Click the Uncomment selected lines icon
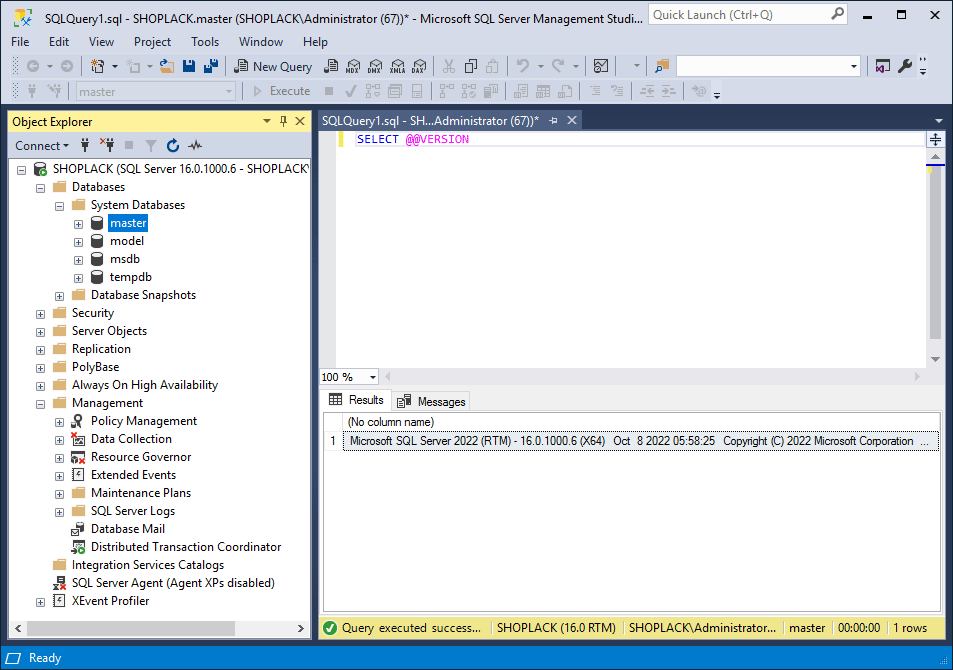The image size is (953, 670). [x=617, y=91]
